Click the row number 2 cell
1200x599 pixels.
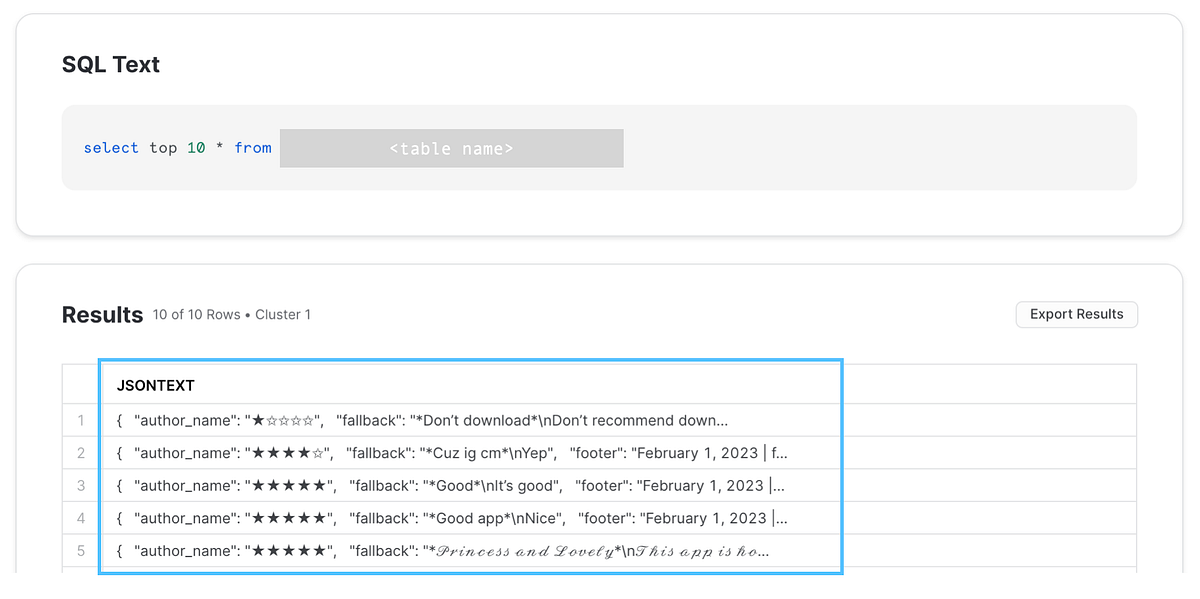(81, 453)
